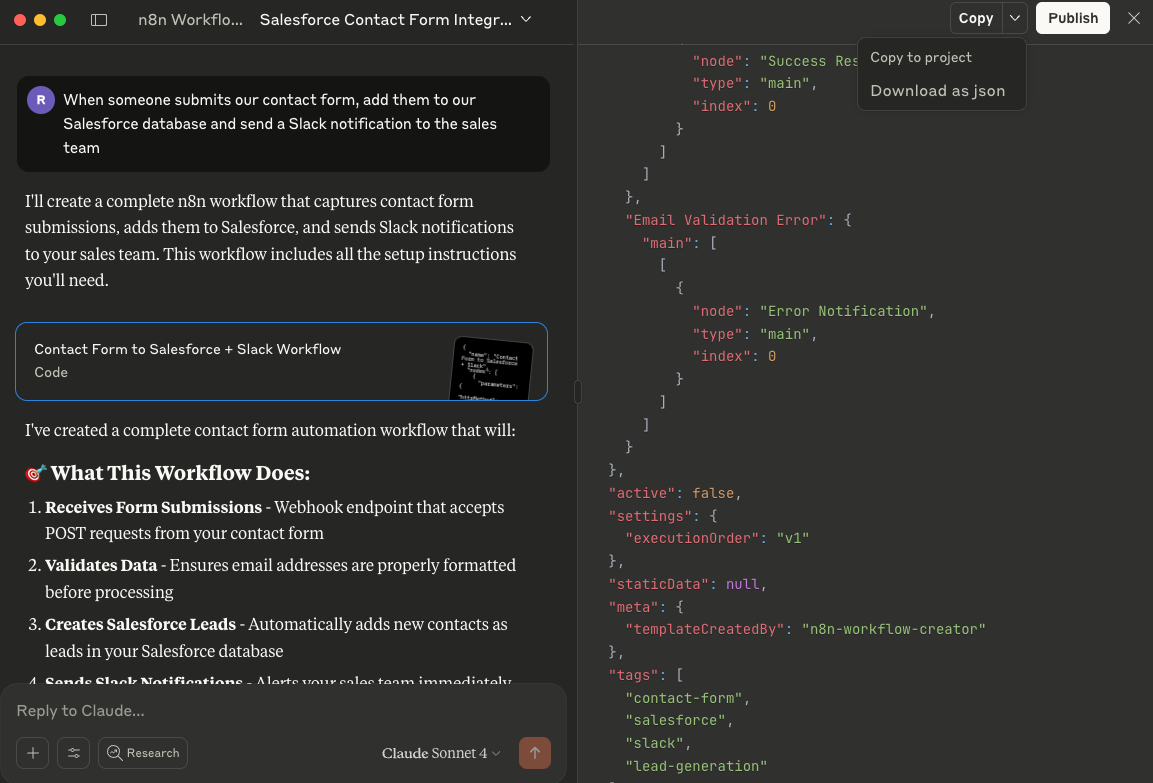The image size is (1153, 783).
Task: Click the Copy button
Action: [x=976, y=18]
